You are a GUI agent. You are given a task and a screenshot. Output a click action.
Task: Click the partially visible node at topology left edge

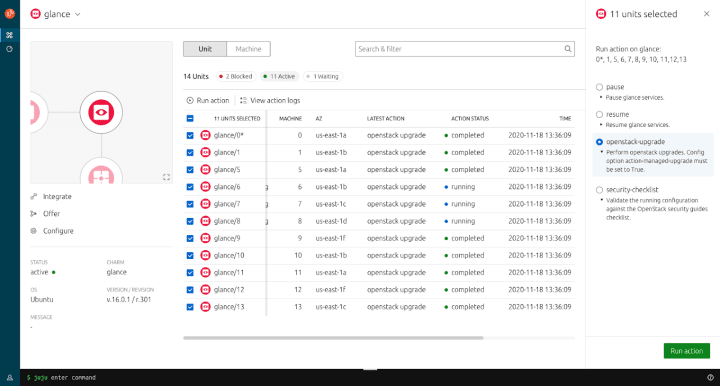(x=39, y=112)
